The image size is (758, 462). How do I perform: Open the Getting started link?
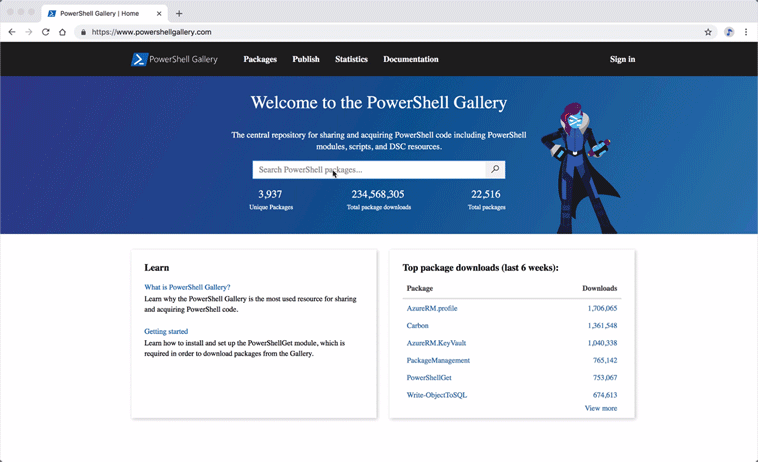(166, 332)
